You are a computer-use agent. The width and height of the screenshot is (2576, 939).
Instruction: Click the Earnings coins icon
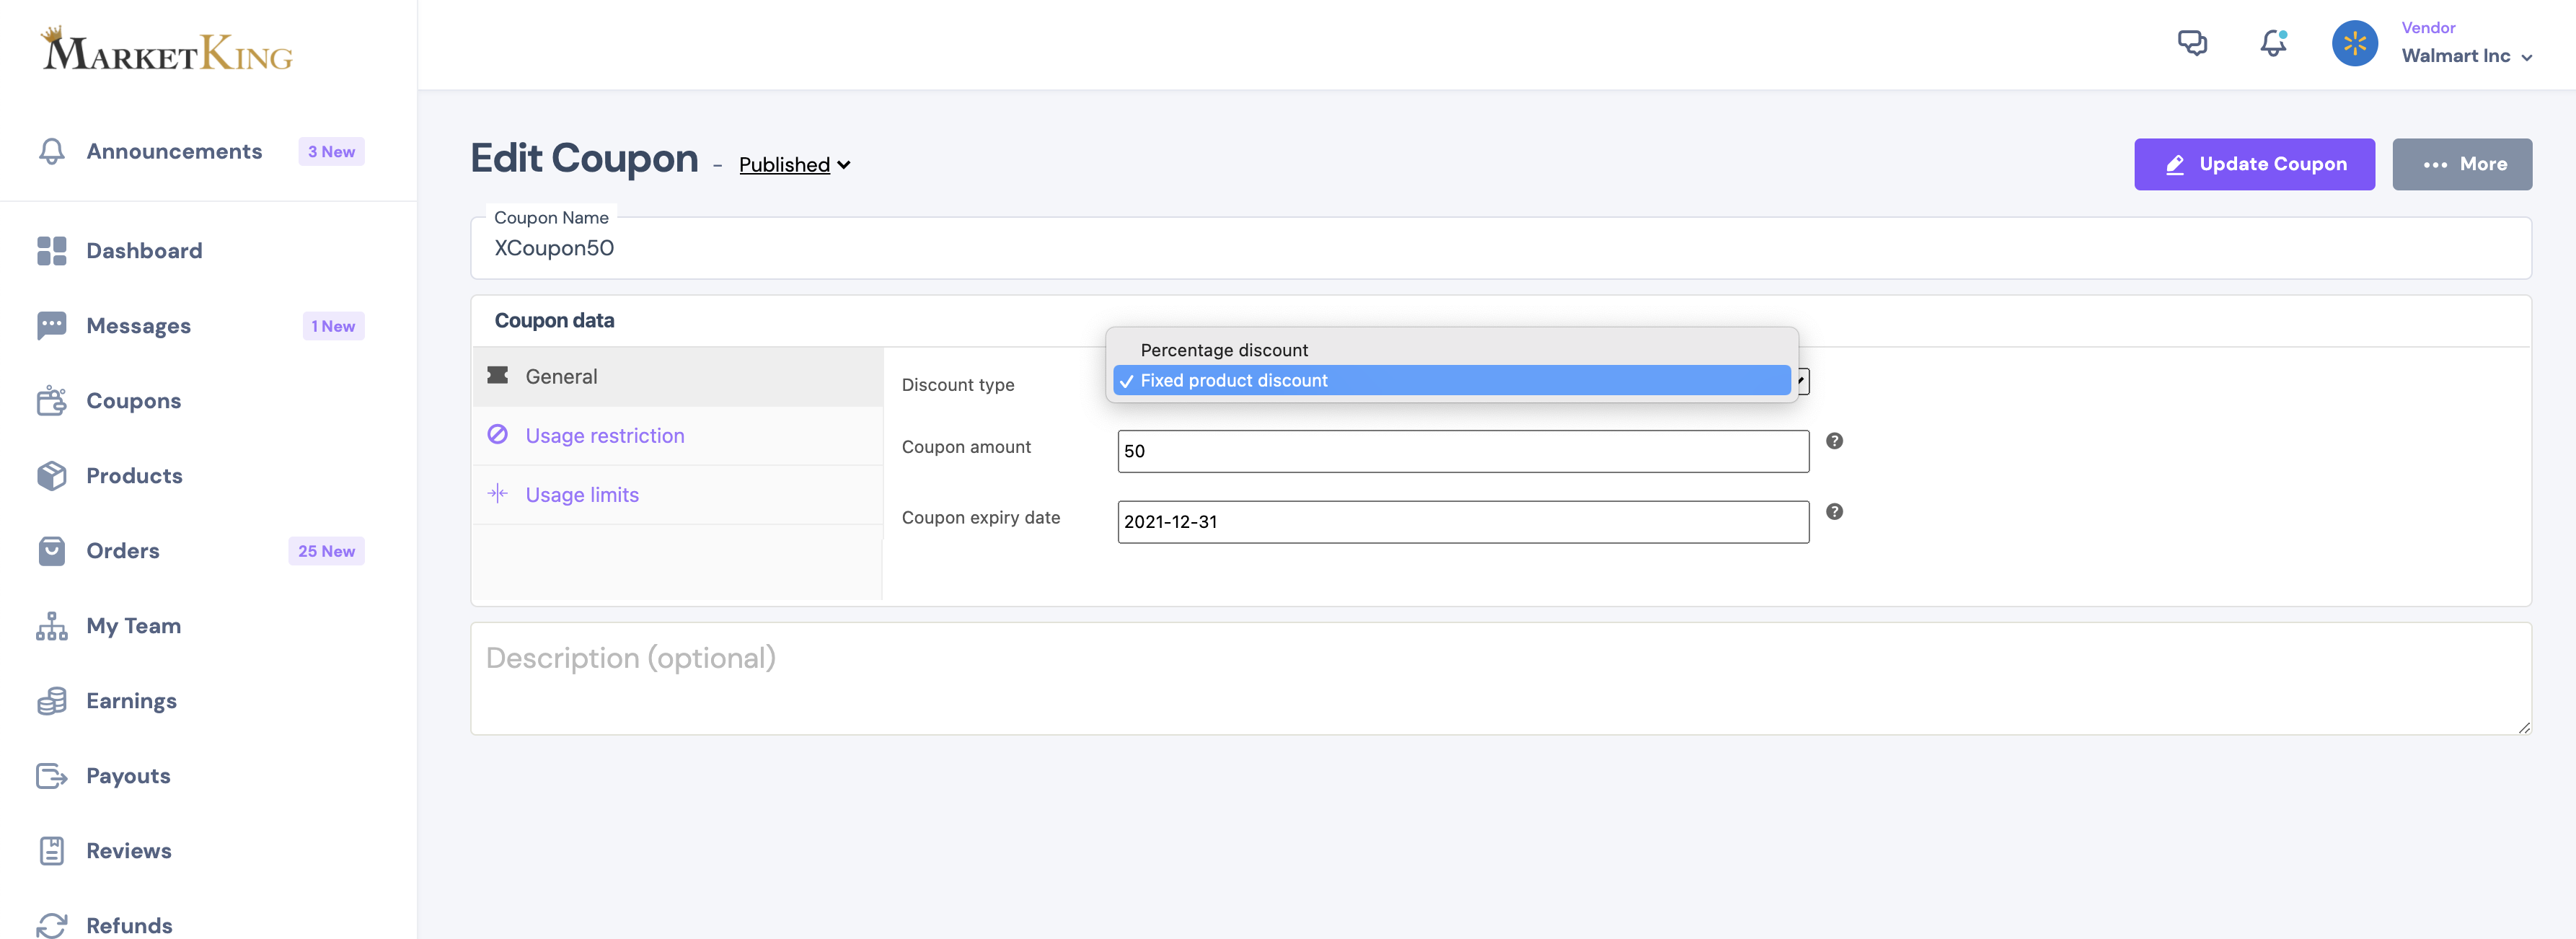point(51,701)
